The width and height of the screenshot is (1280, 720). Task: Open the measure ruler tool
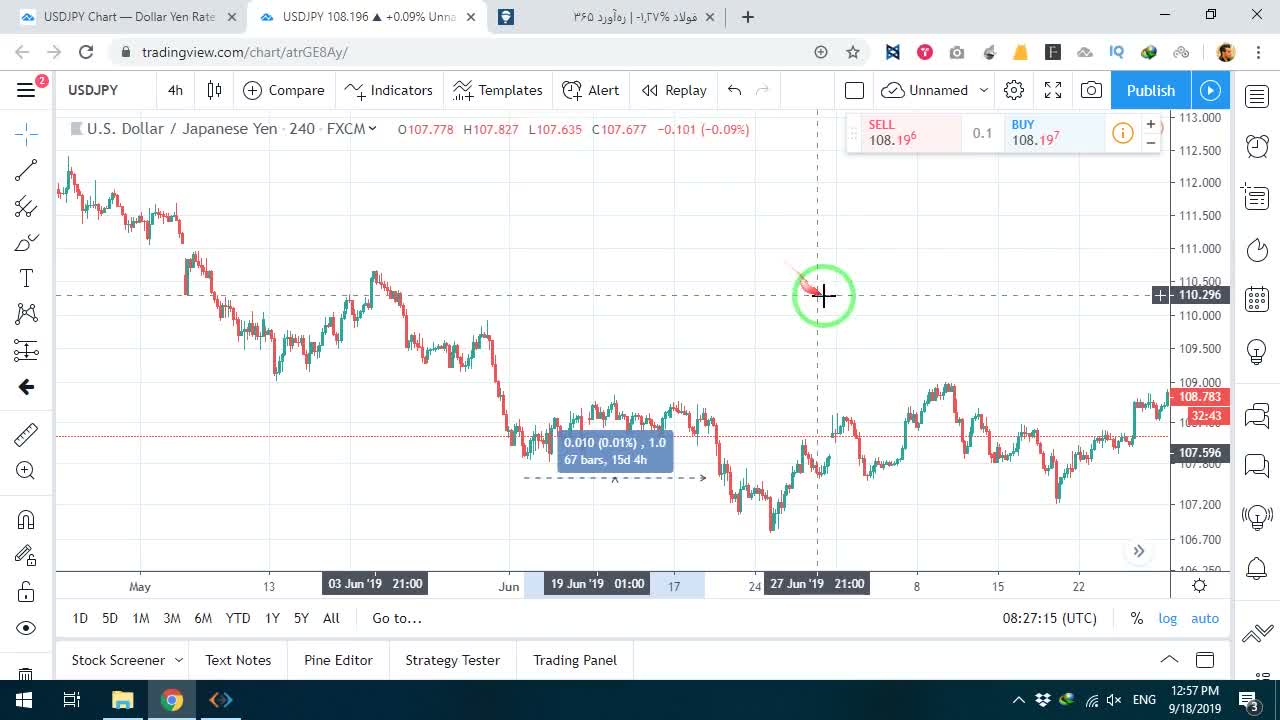tap(26, 434)
